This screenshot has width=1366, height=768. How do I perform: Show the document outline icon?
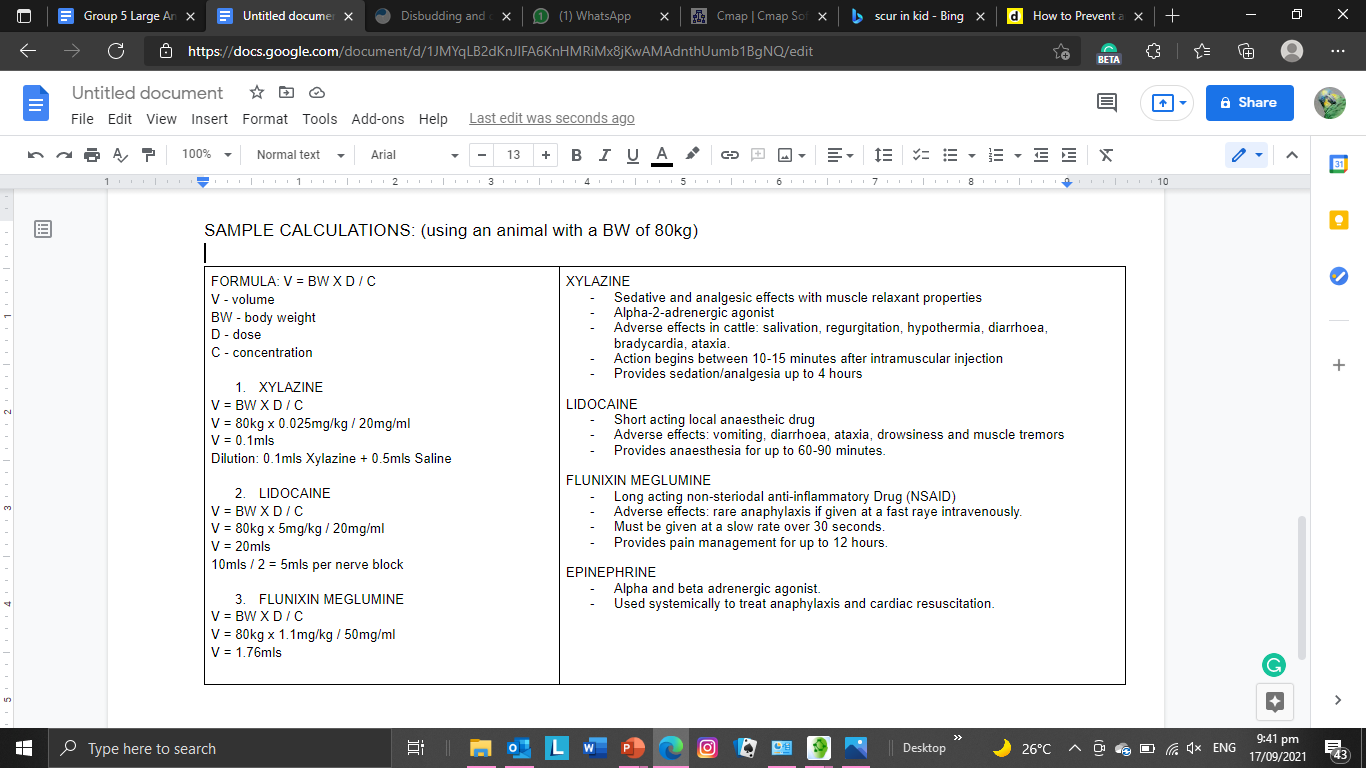coord(43,229)
